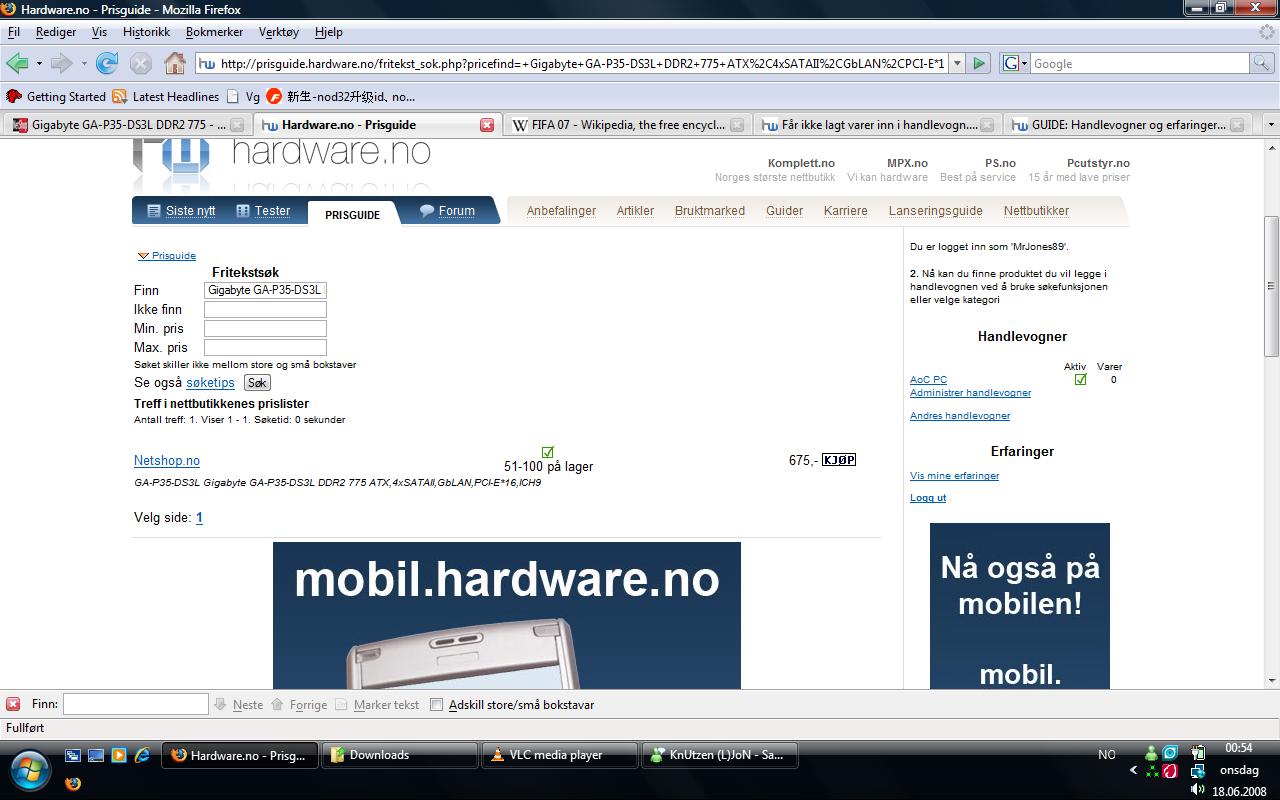Screen dimensions: 1280x800
Task: Click the Windows Start orb
Action: (28, 768)
